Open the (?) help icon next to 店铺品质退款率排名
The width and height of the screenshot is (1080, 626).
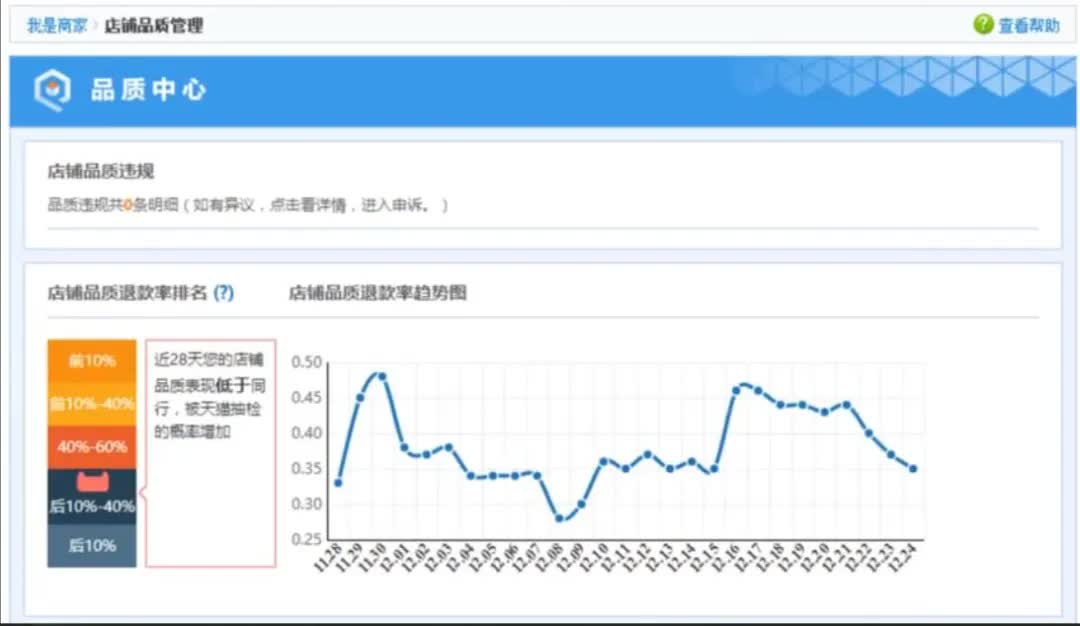pyautogui.click(x=222, y=293)
